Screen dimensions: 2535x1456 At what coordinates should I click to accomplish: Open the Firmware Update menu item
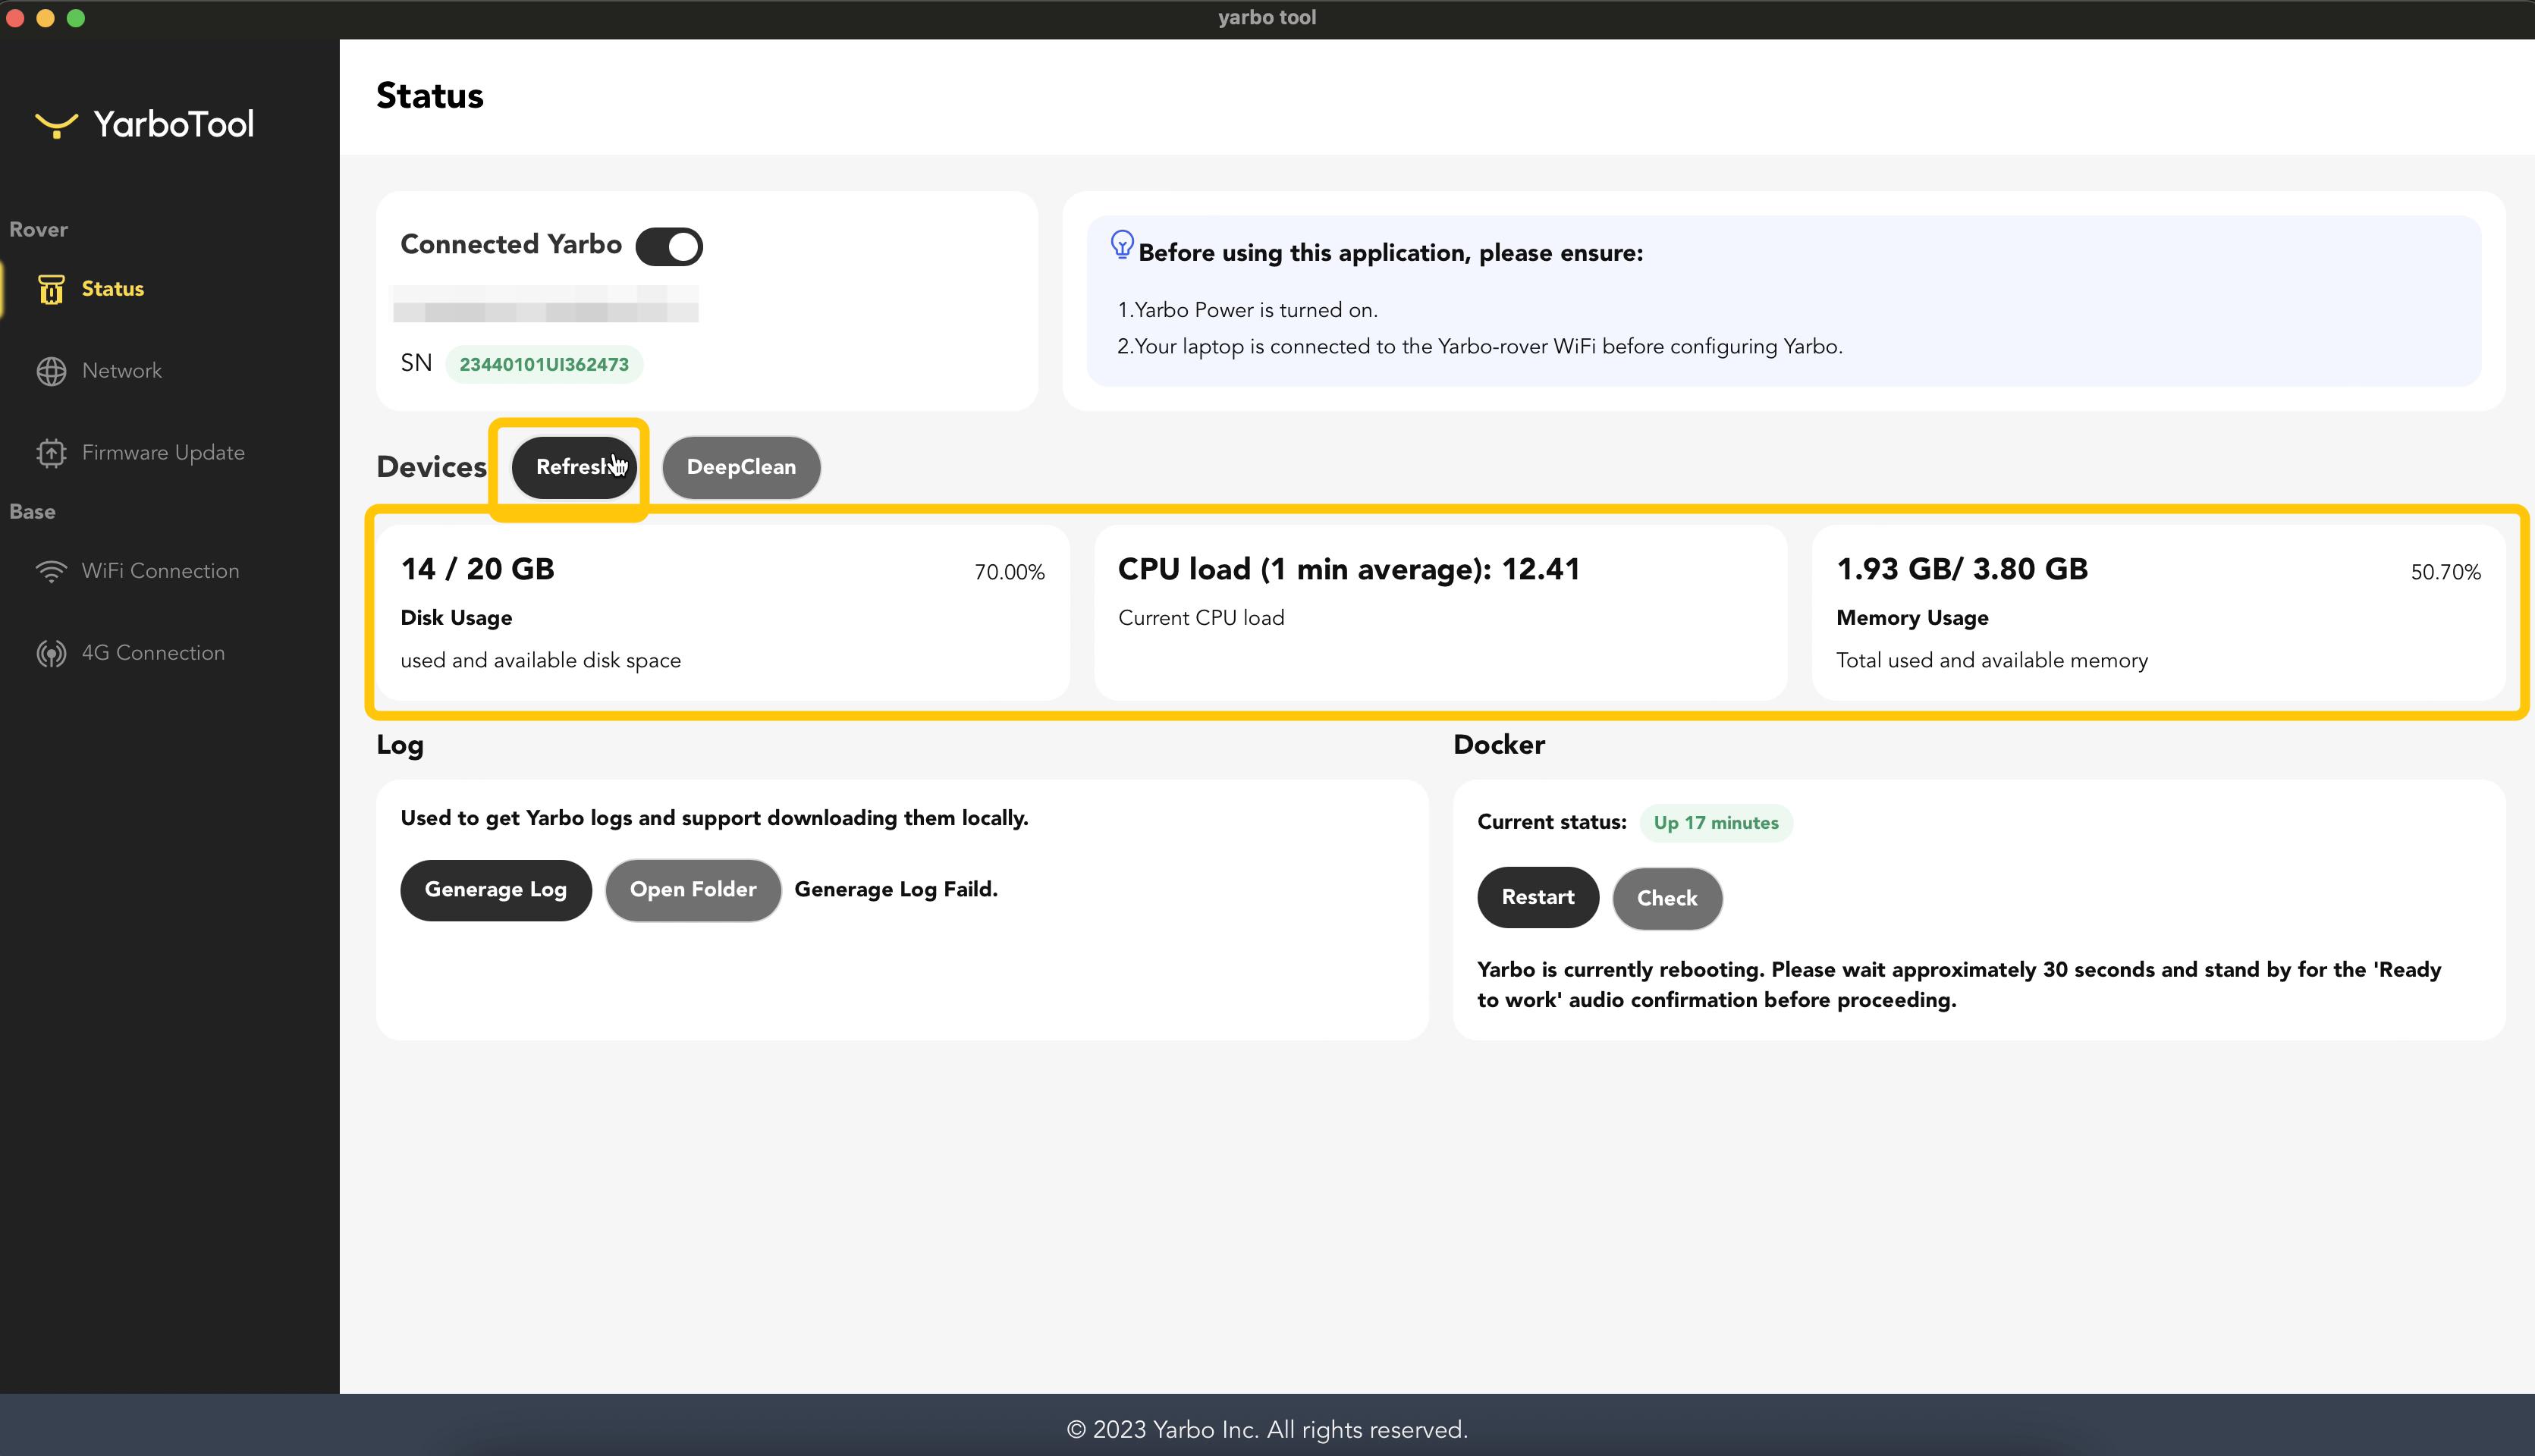tap(163, 453)
